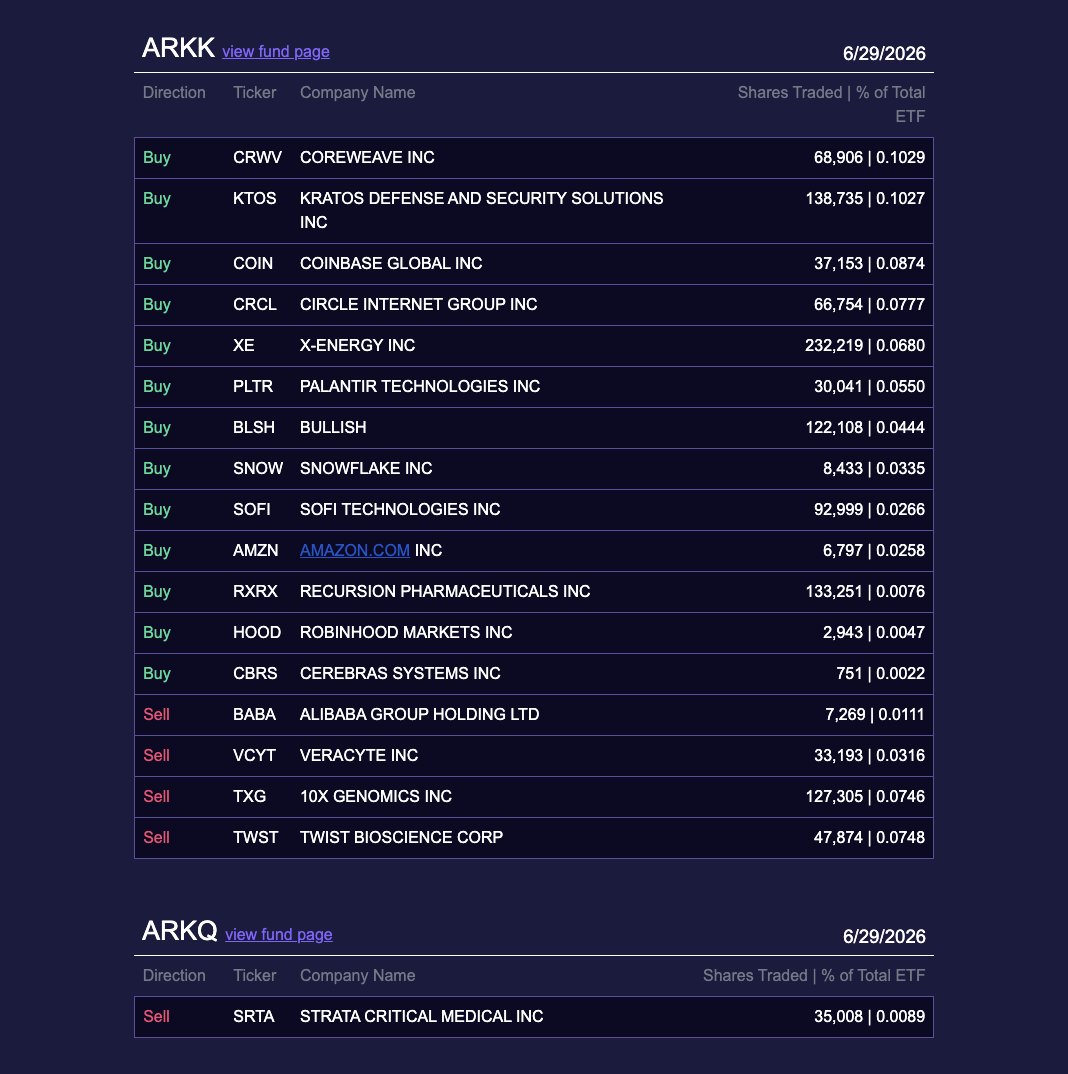
Task: Click COINBASE GLOBAL INC company name
Action: coord(391,264)
